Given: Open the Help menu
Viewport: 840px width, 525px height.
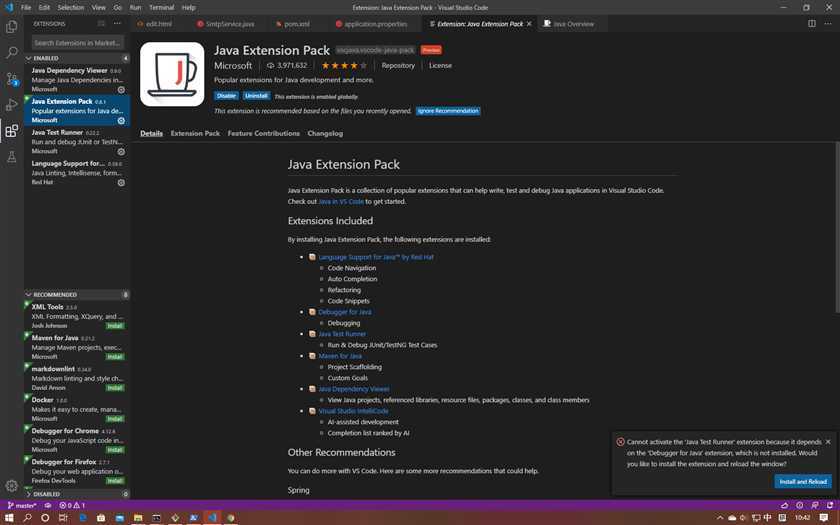Looking at the screenshot, I should pos(189,8).
